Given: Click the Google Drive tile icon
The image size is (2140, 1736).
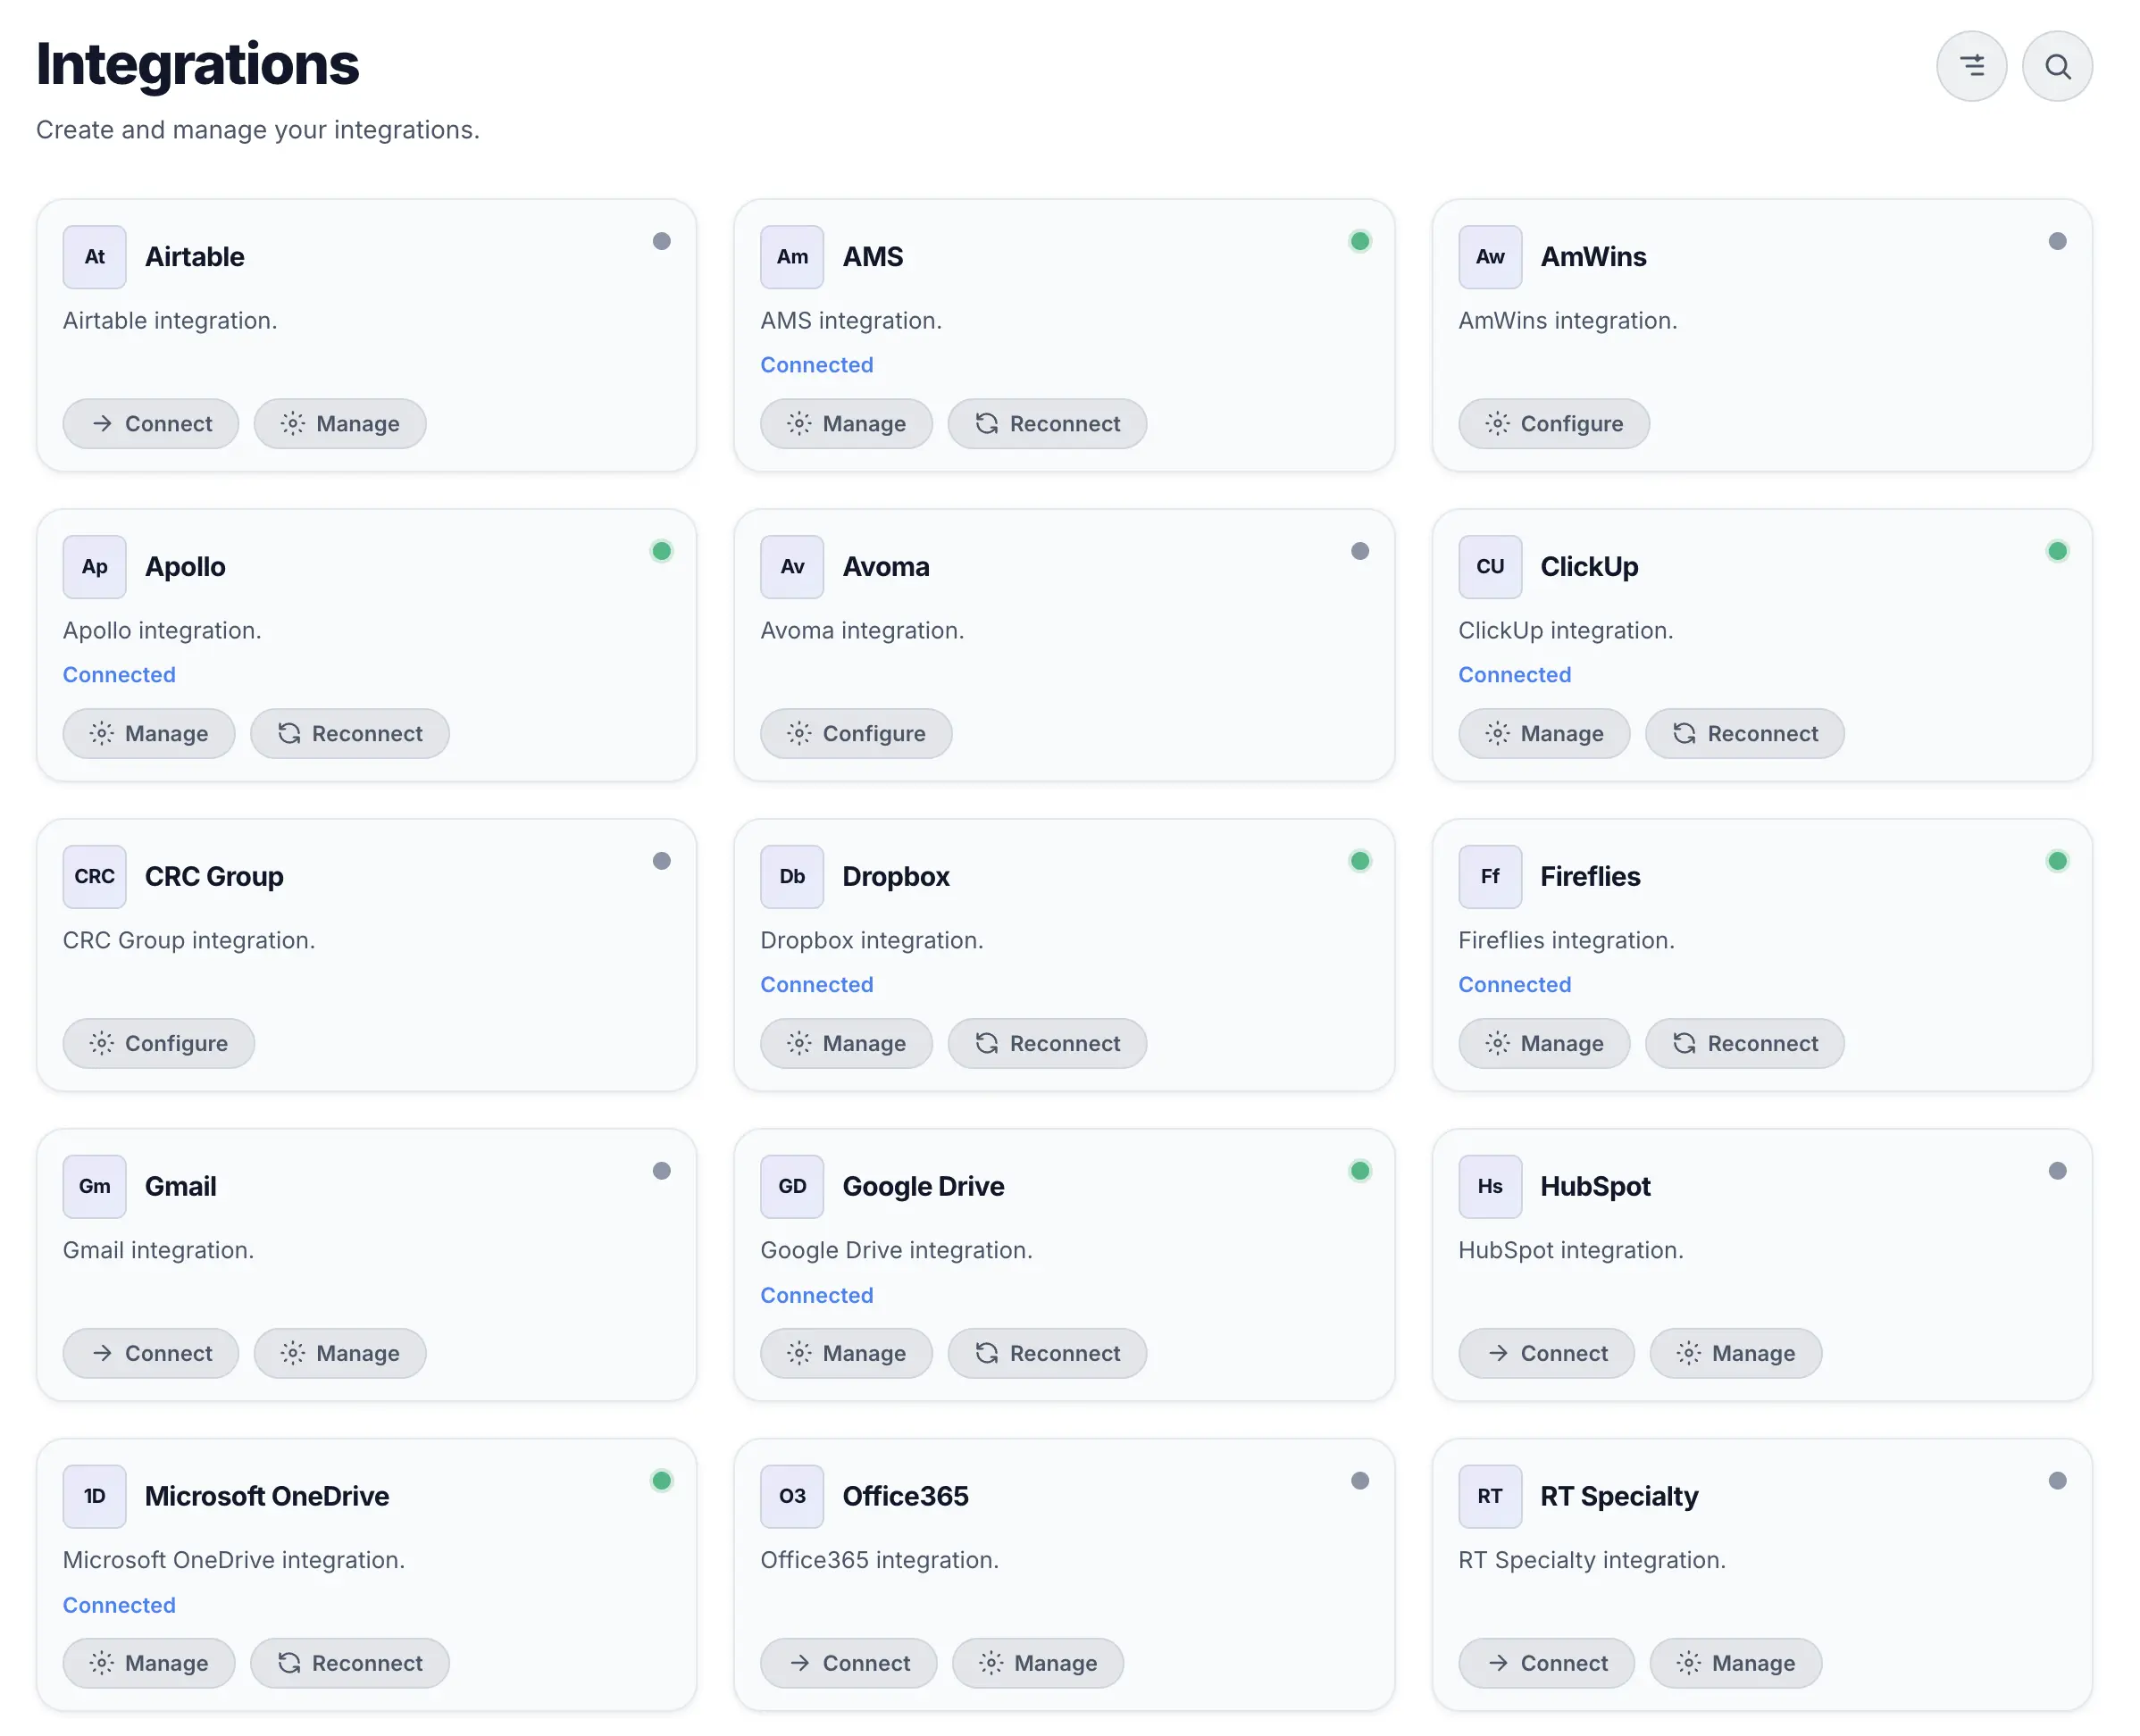Looking at the screenshot, I should point(791,1186).
